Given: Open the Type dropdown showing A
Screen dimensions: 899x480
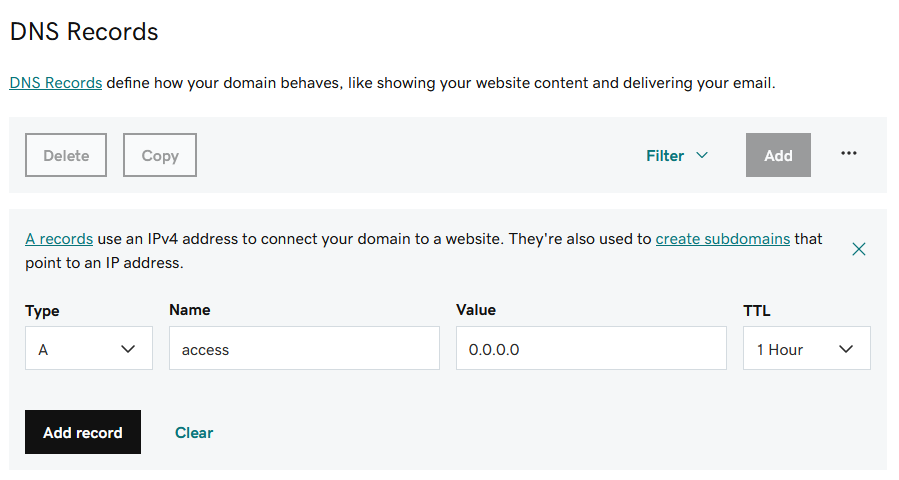Looking at the screenshot, I should click(89, 348).
